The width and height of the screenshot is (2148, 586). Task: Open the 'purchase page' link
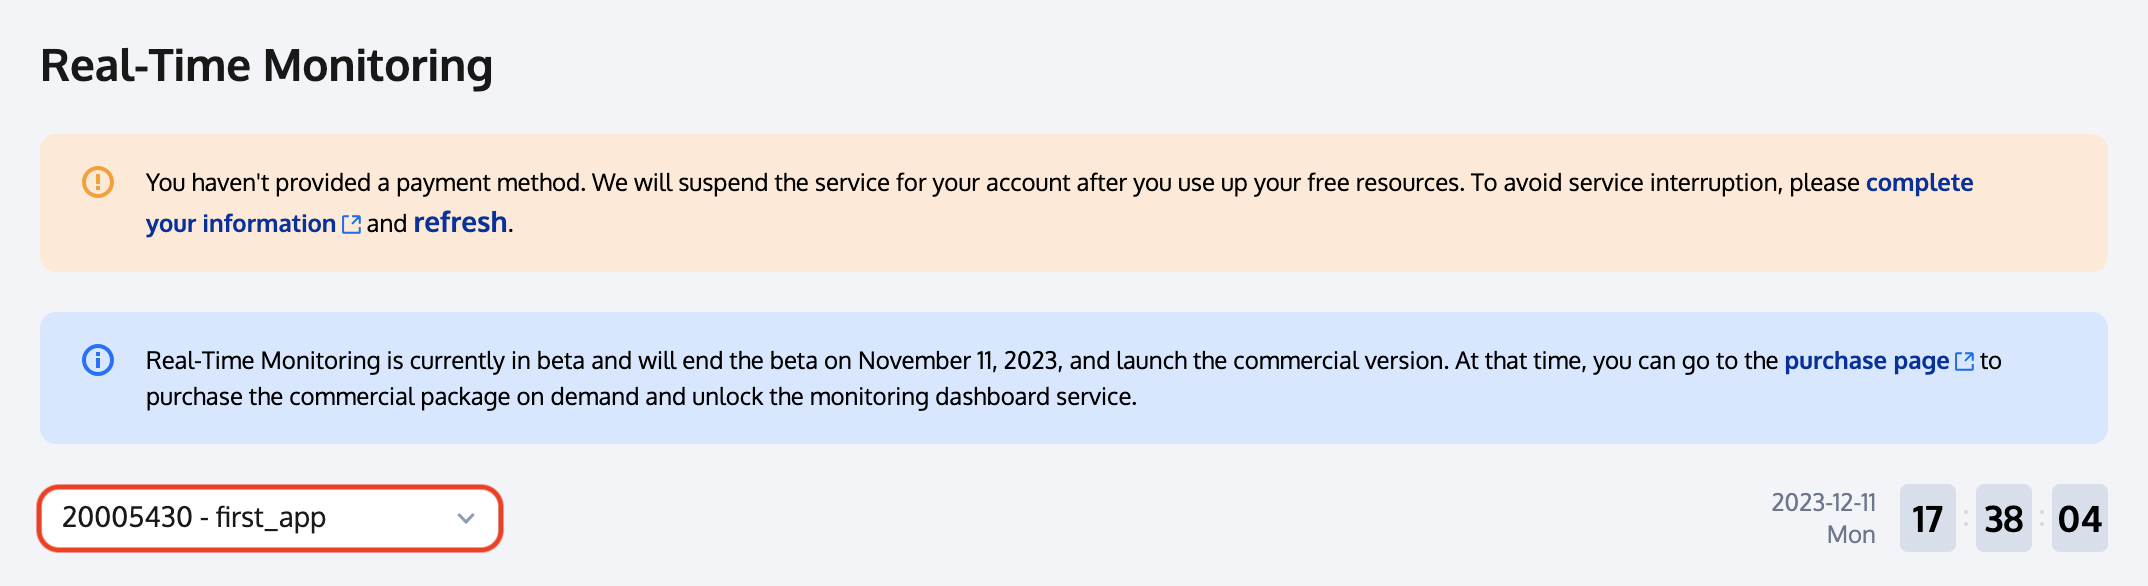[x=1866, y=361]
